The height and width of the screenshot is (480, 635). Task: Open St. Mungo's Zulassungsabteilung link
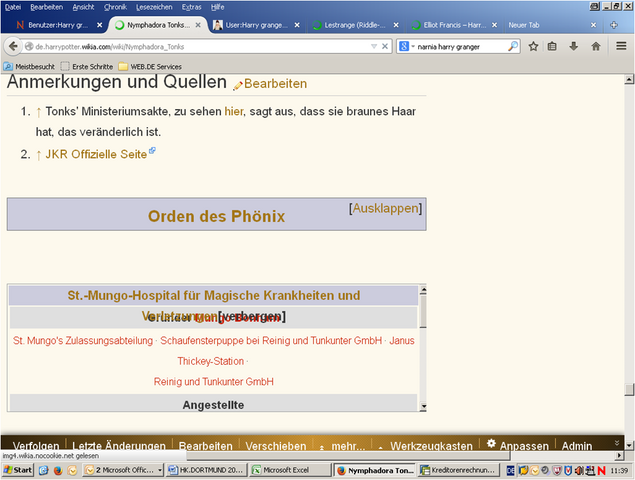tap(83, 341)
